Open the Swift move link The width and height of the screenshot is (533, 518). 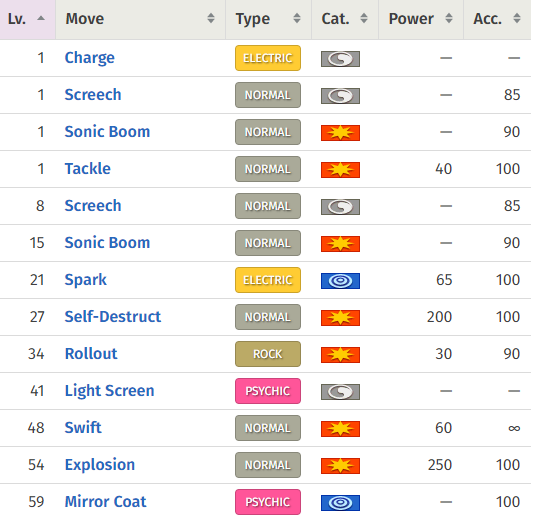click(83, 428)
